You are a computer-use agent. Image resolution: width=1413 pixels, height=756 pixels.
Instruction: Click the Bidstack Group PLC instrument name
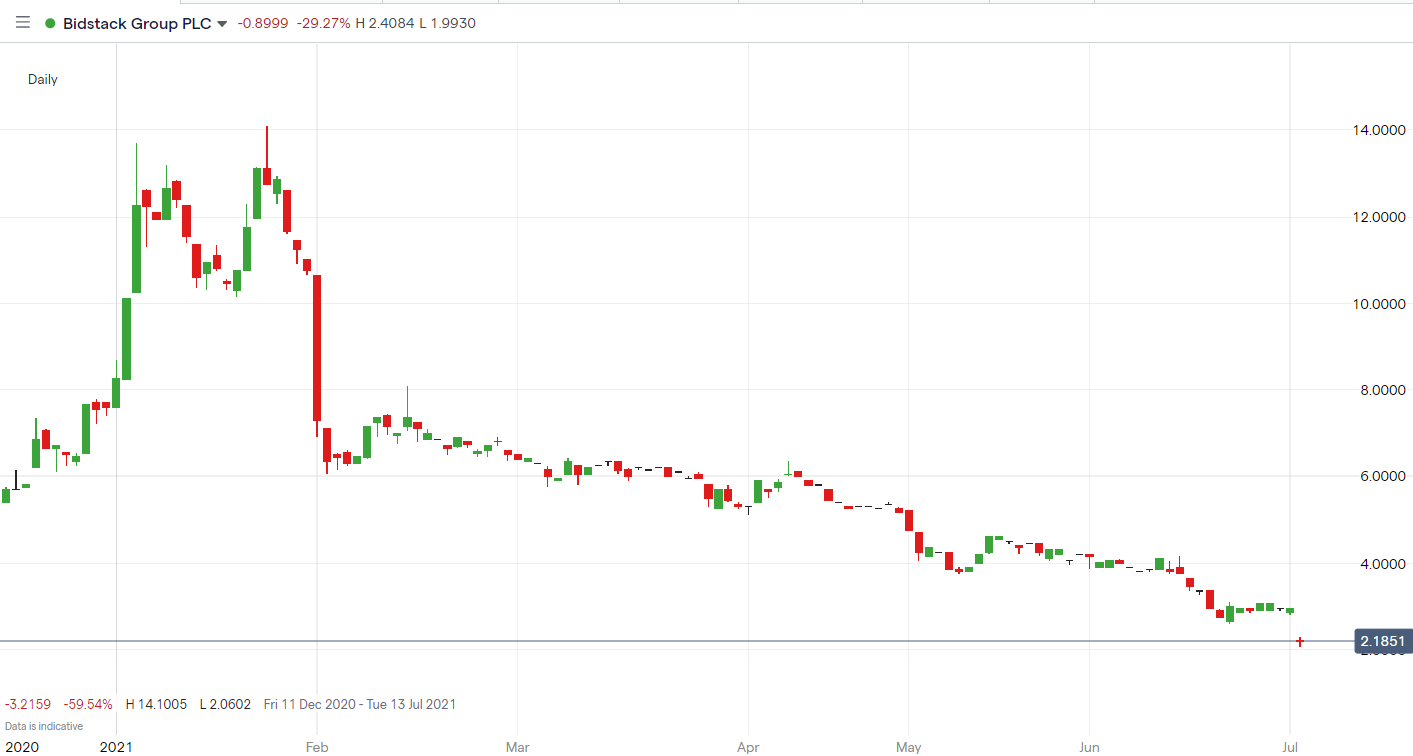(137, 23)
